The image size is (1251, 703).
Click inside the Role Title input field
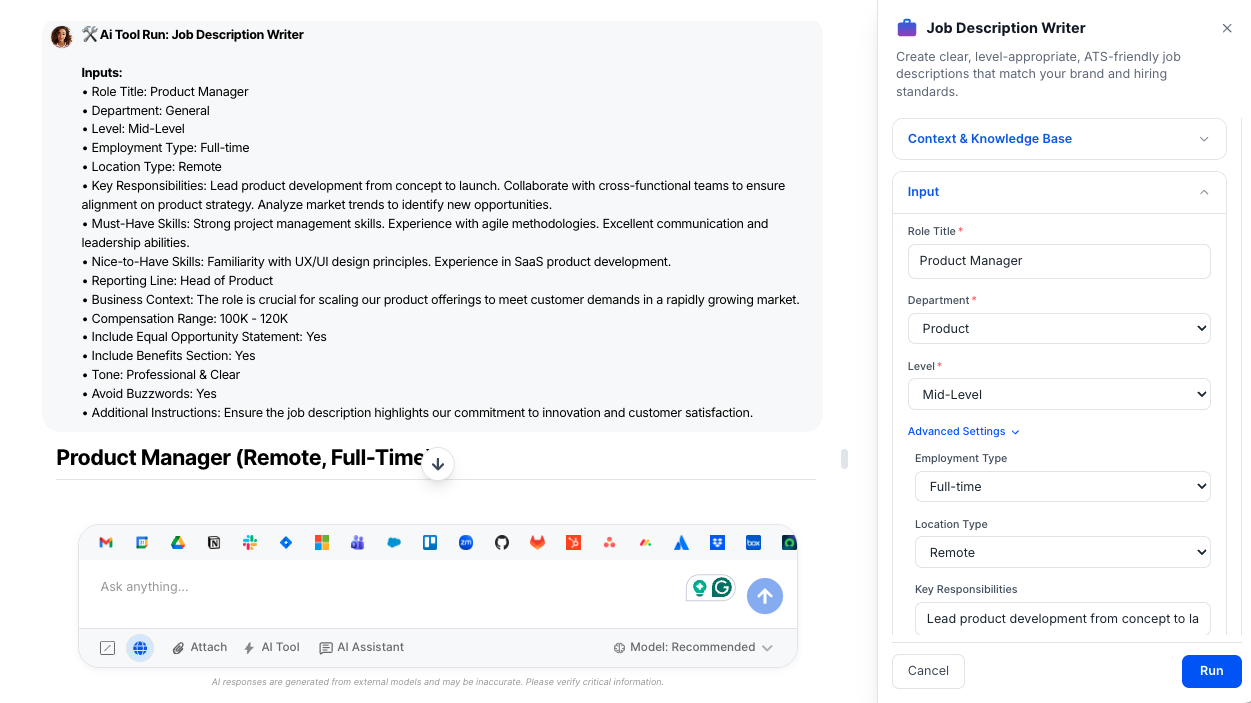click(x=1059, y=261)
